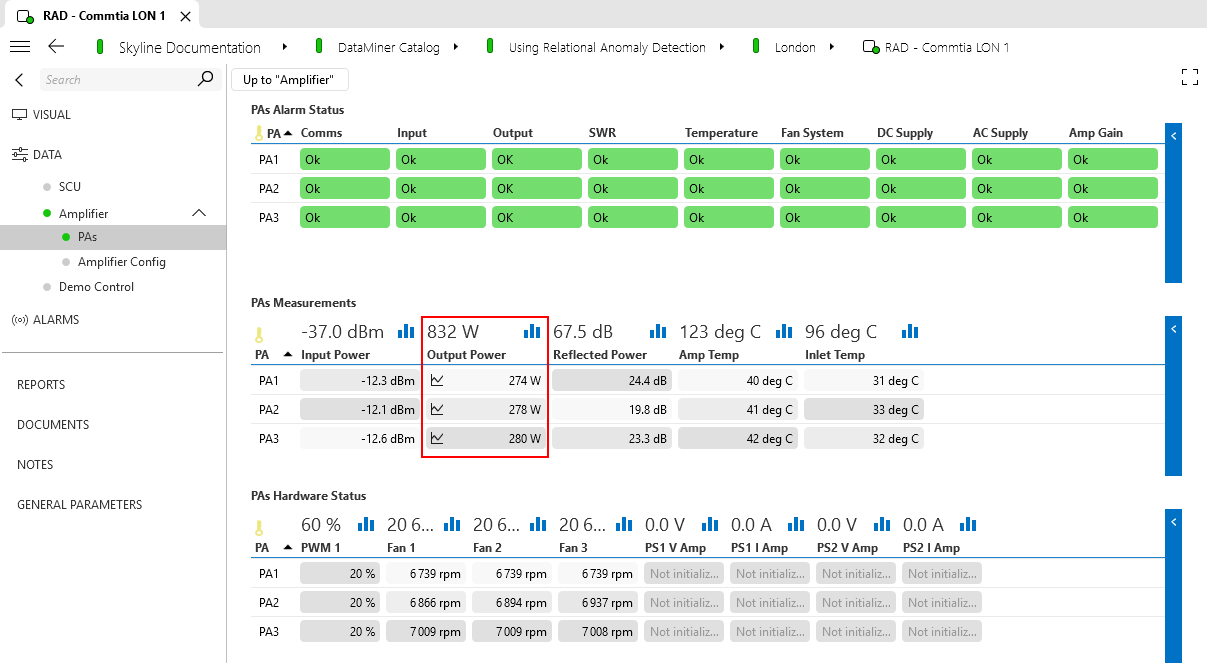1207x663 pixels.
Task: Click histogram icon beside 60 % PWM 1
Action: 366,524
